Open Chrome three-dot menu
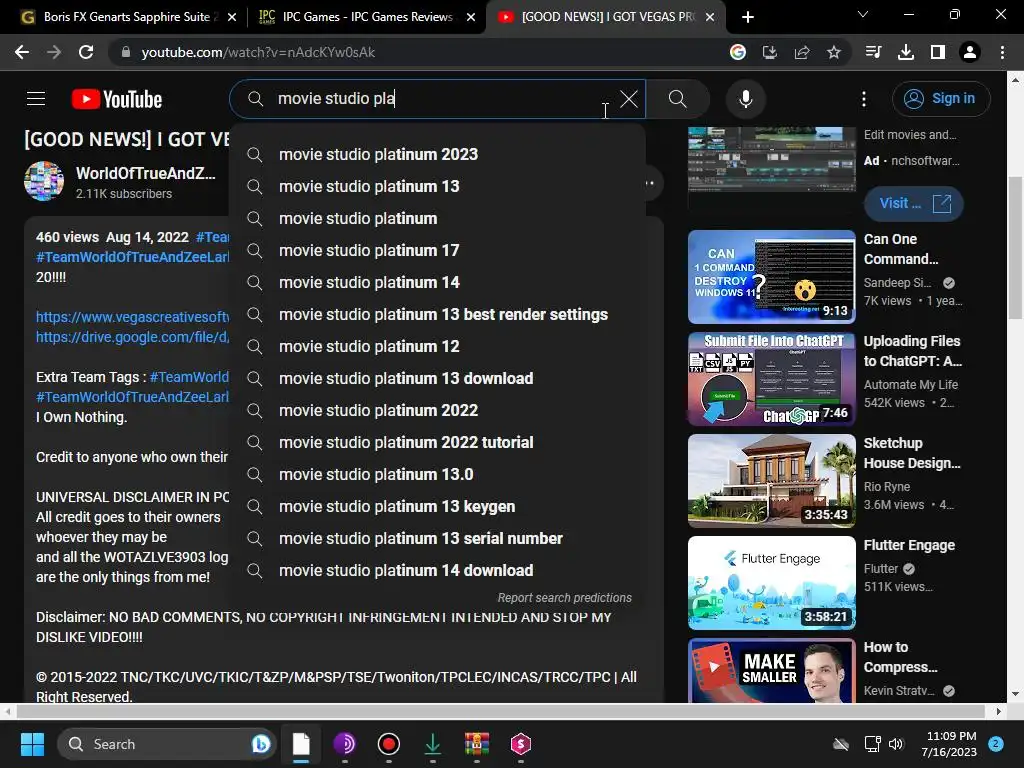 point(1002,52)
